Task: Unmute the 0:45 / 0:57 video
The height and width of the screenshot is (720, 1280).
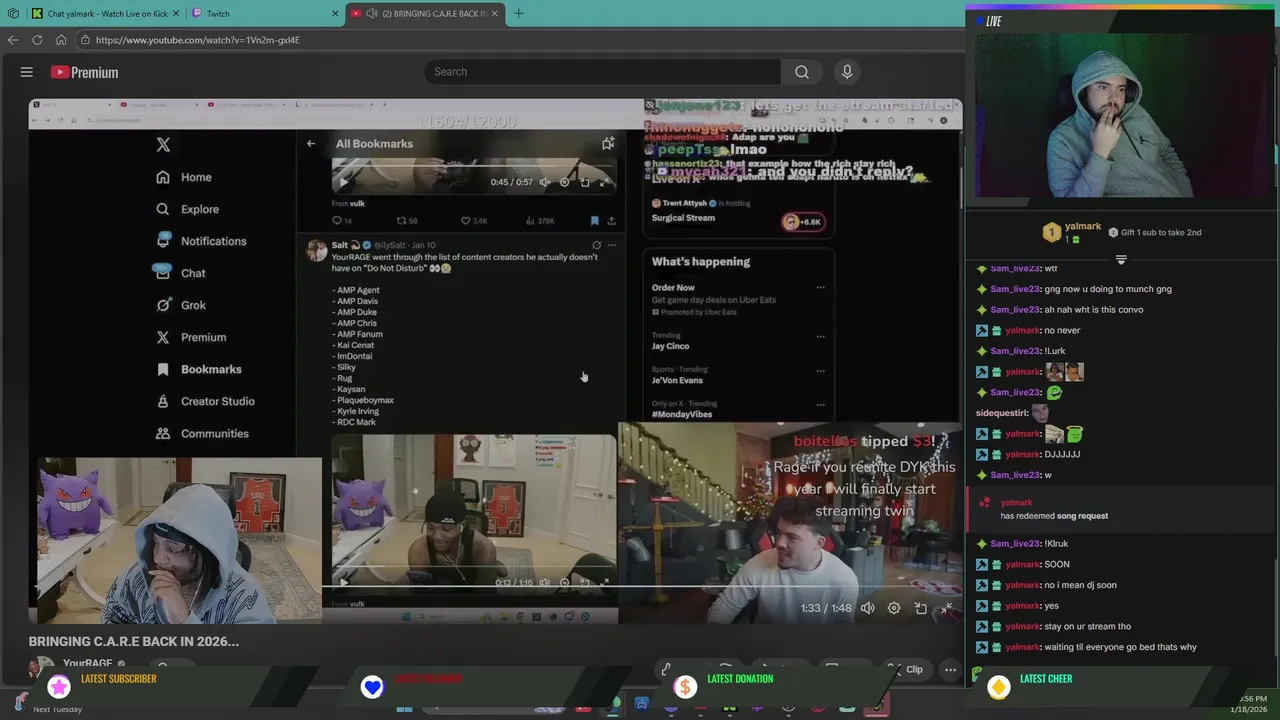Action: coord(544,182)
